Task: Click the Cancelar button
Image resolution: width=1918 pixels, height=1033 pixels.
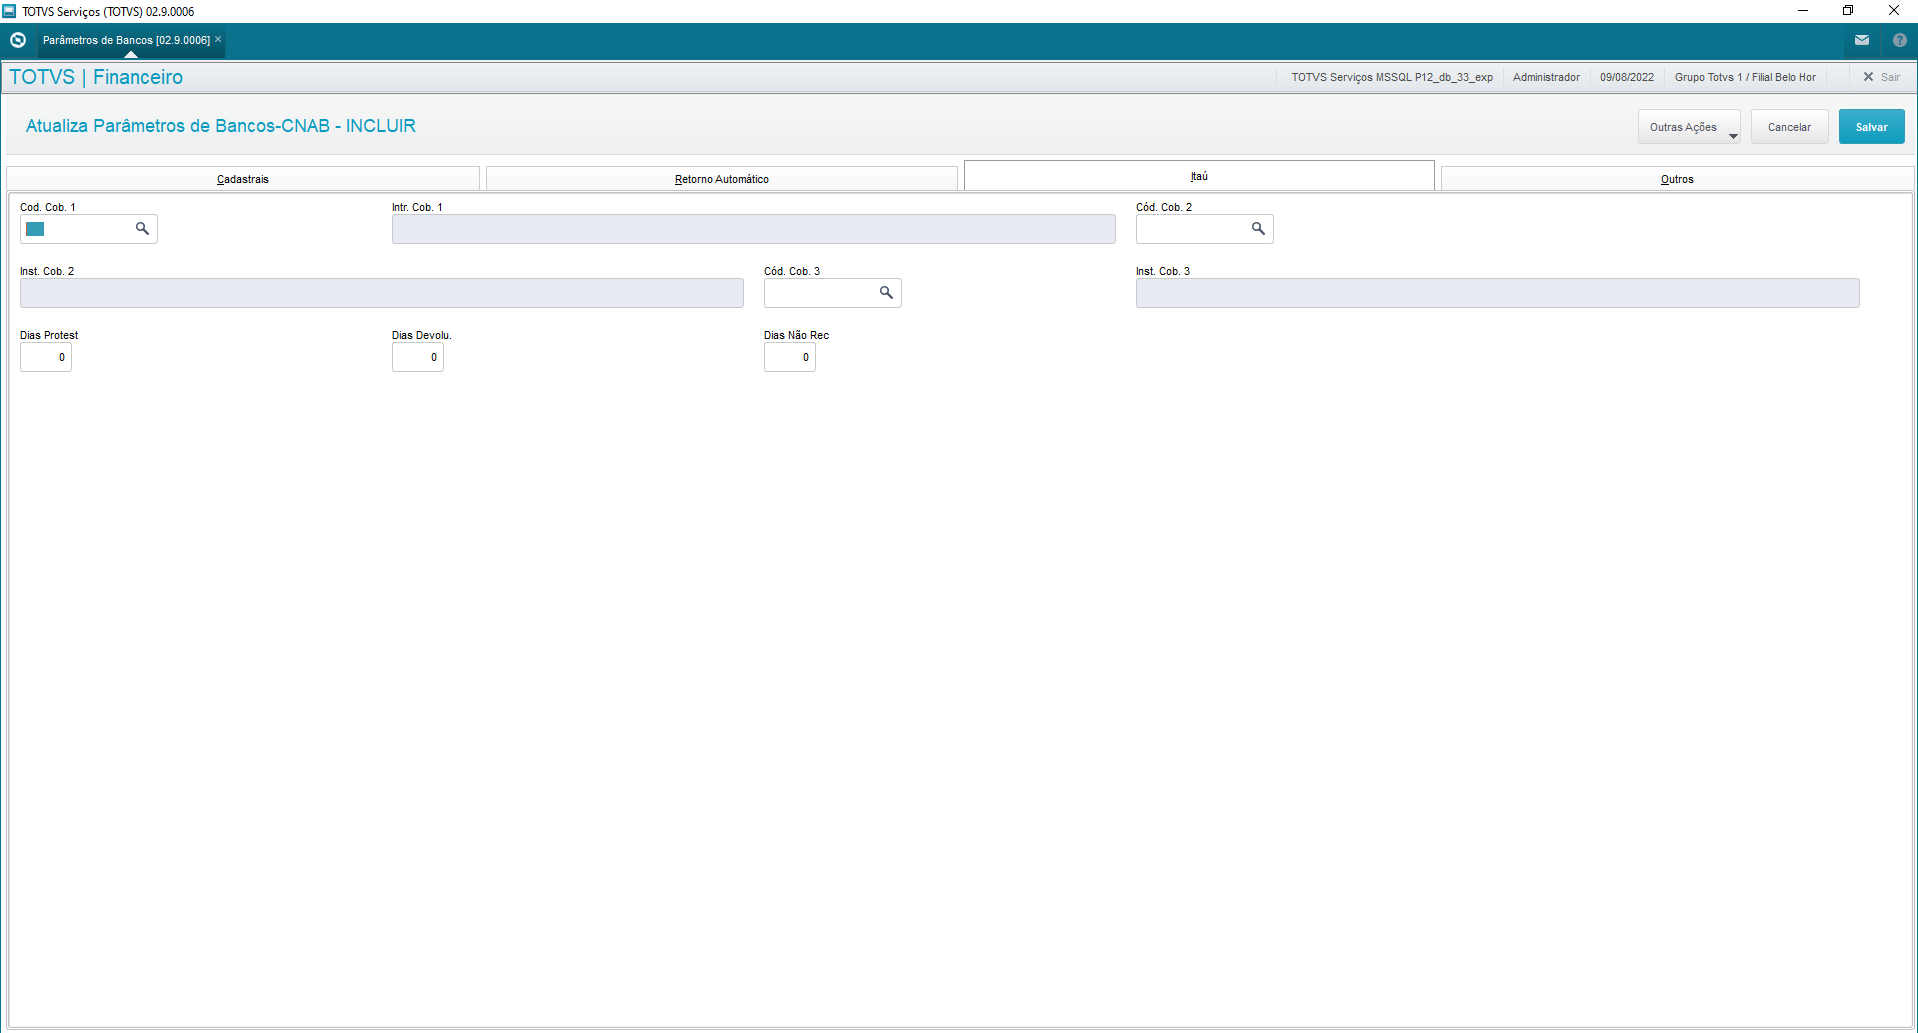Action: [1789, 127]
